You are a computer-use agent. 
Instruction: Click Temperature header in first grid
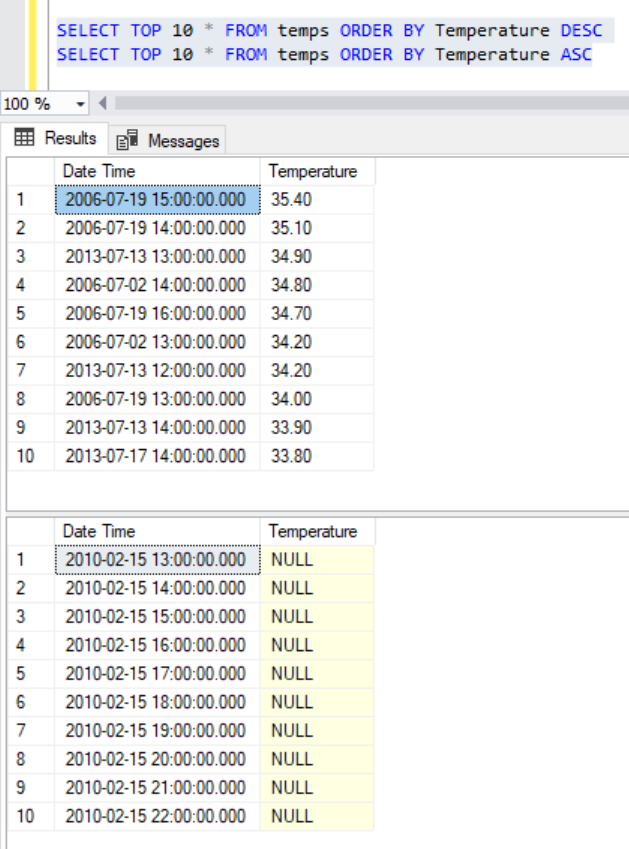coord(317,172)
